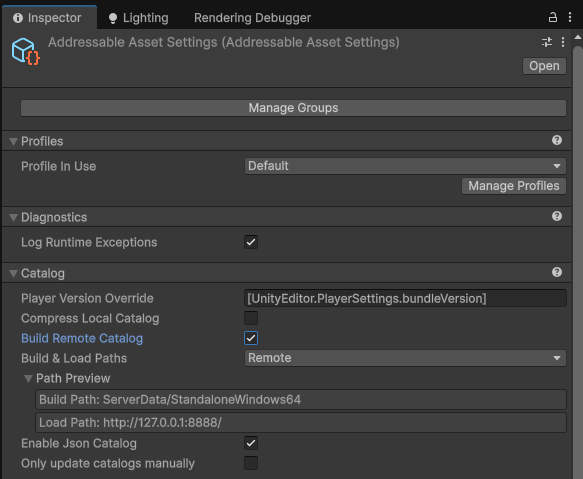Open the asset preset sliders icon
This screenshot has width=583, height=479.
pos(547,42)
